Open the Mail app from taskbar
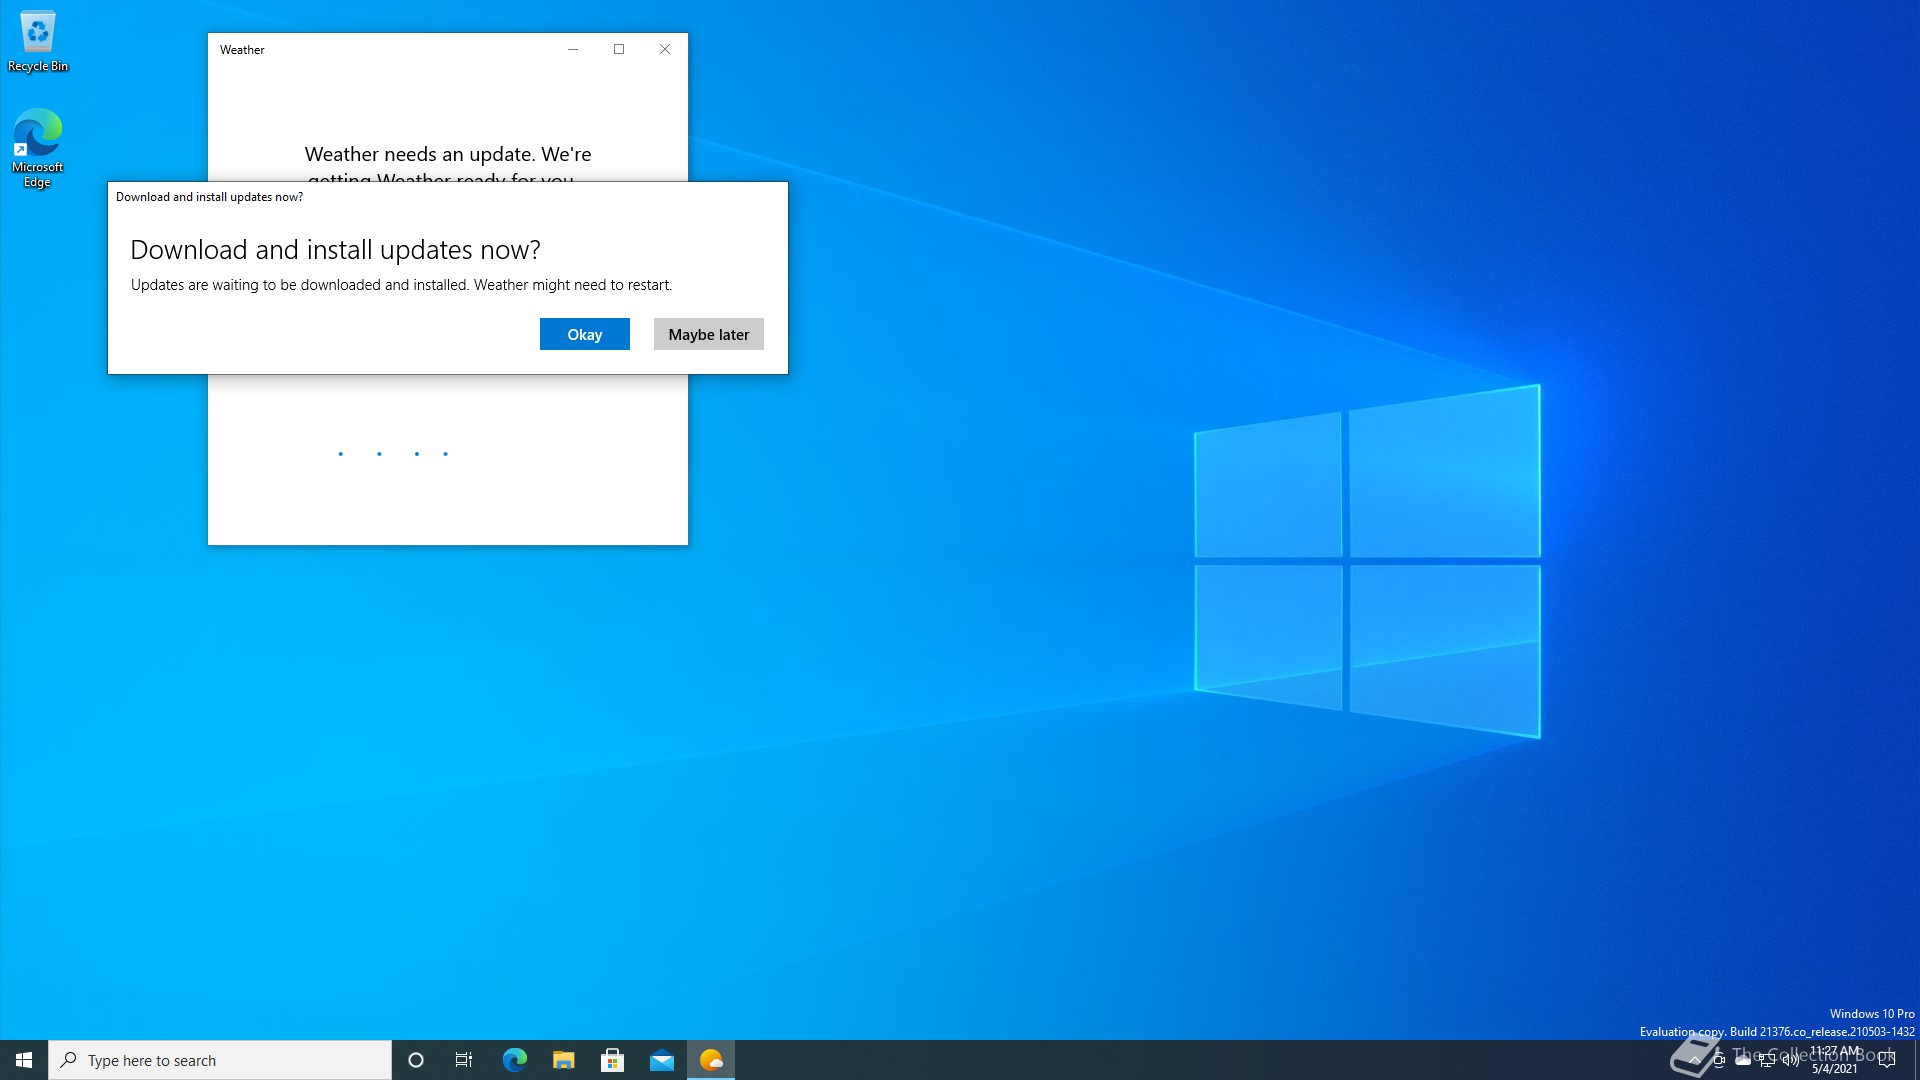 [661, 1060]
